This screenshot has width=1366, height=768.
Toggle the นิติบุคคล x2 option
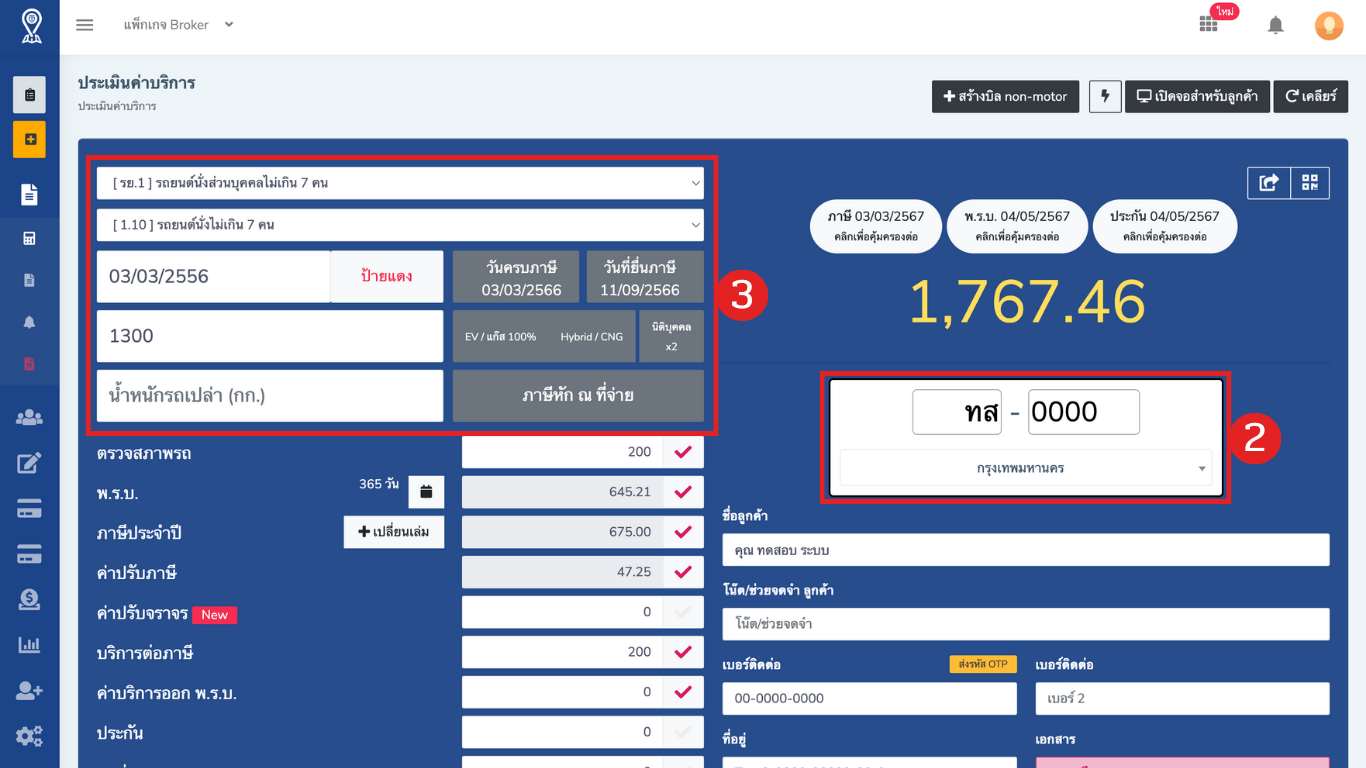coord(671,336)
